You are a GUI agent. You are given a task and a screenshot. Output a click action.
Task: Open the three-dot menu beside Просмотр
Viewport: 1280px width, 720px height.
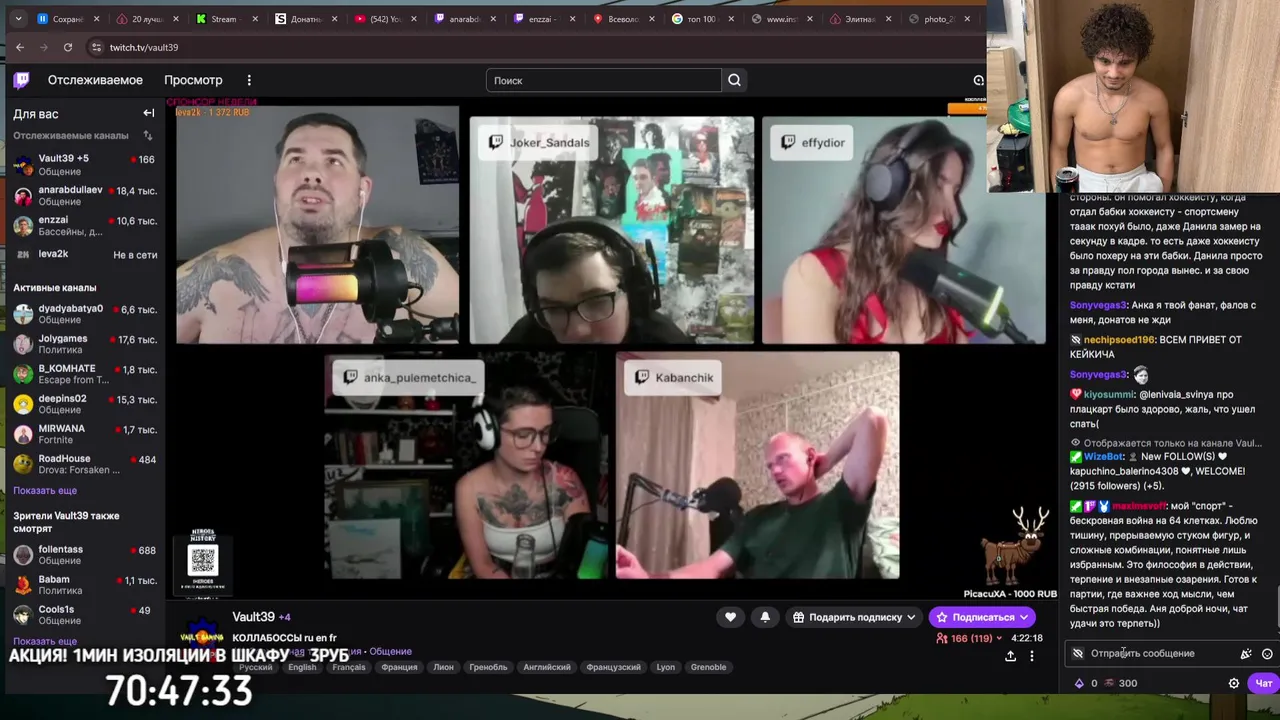(x=249, y=80)
